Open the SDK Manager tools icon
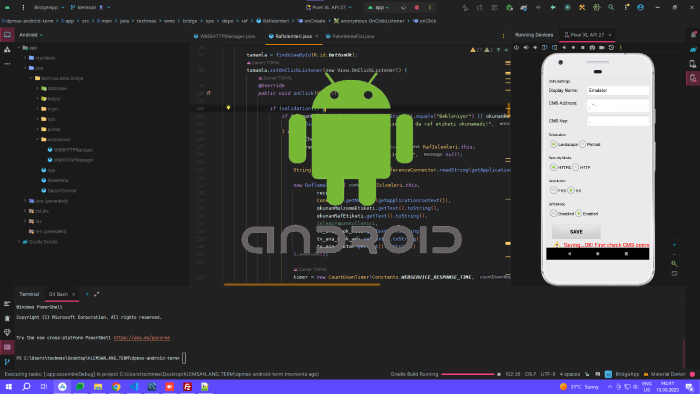 (582, 7)
